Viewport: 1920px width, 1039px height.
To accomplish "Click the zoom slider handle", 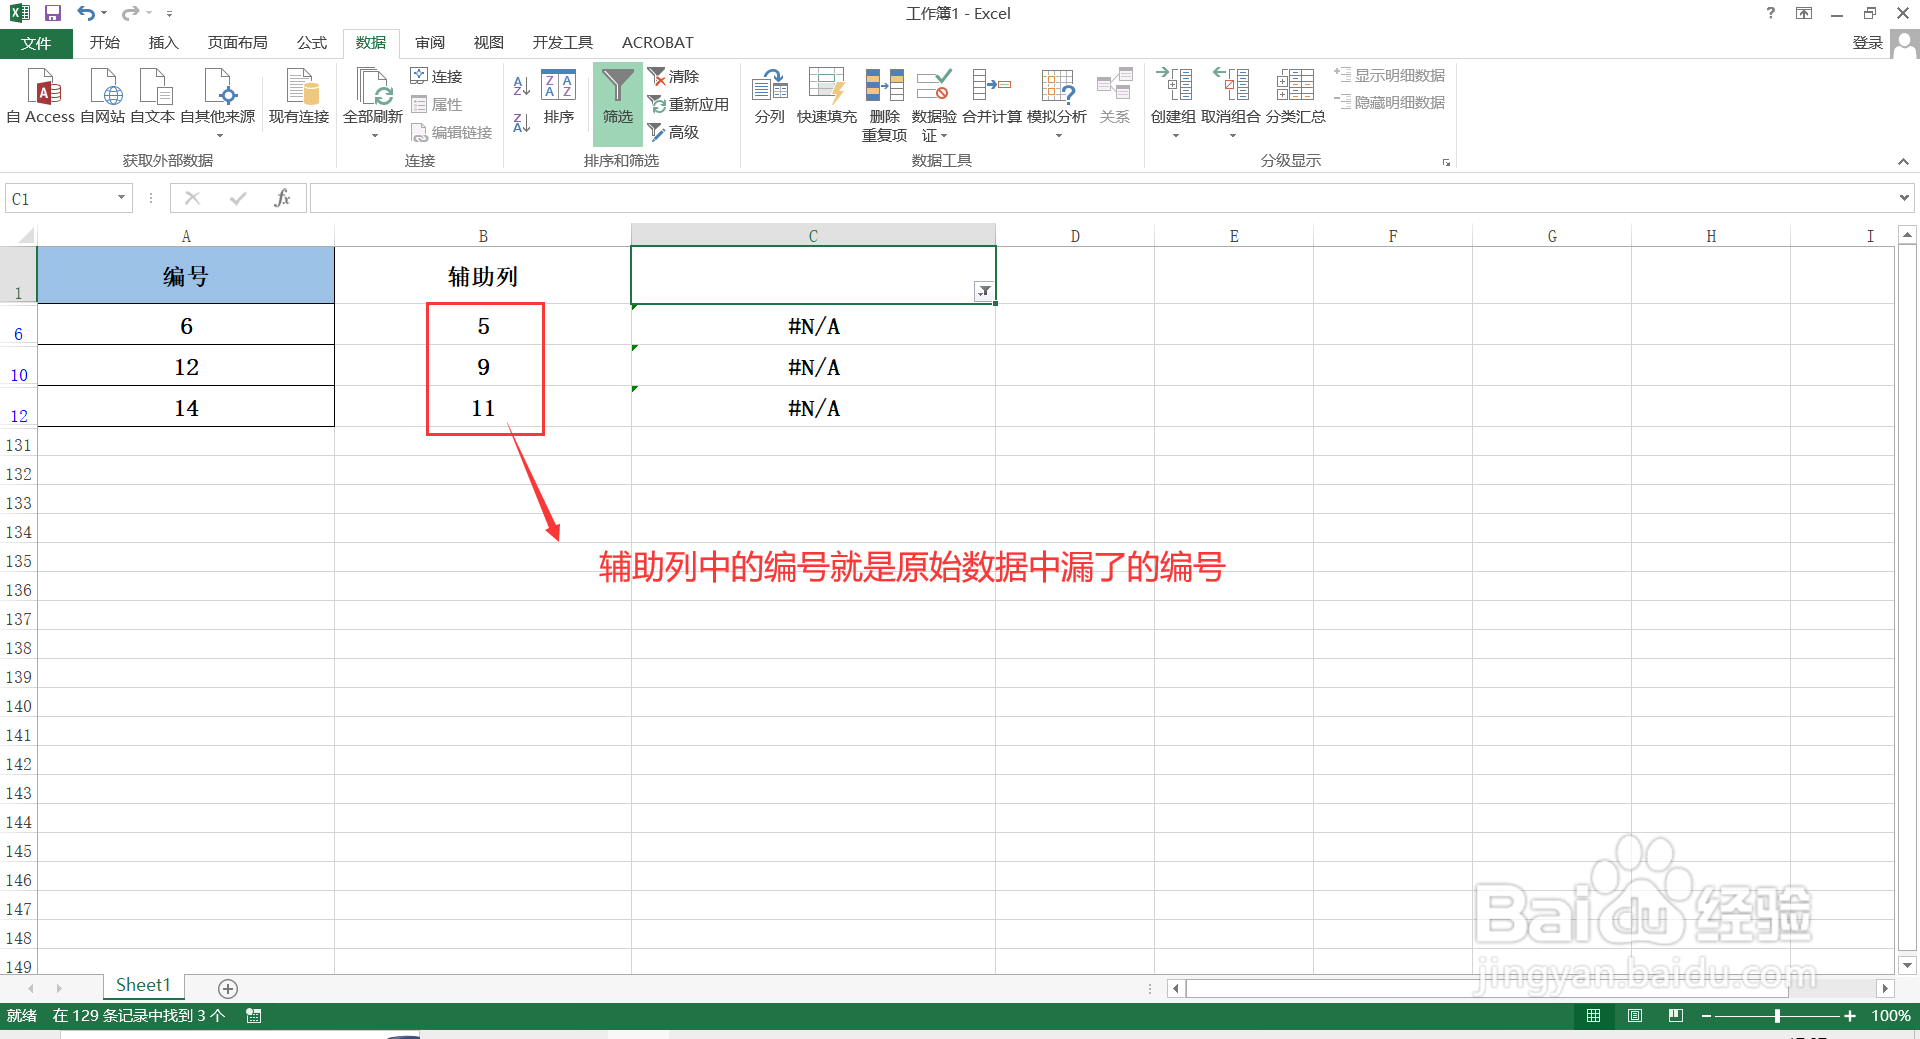I will pos(1777,1016).
